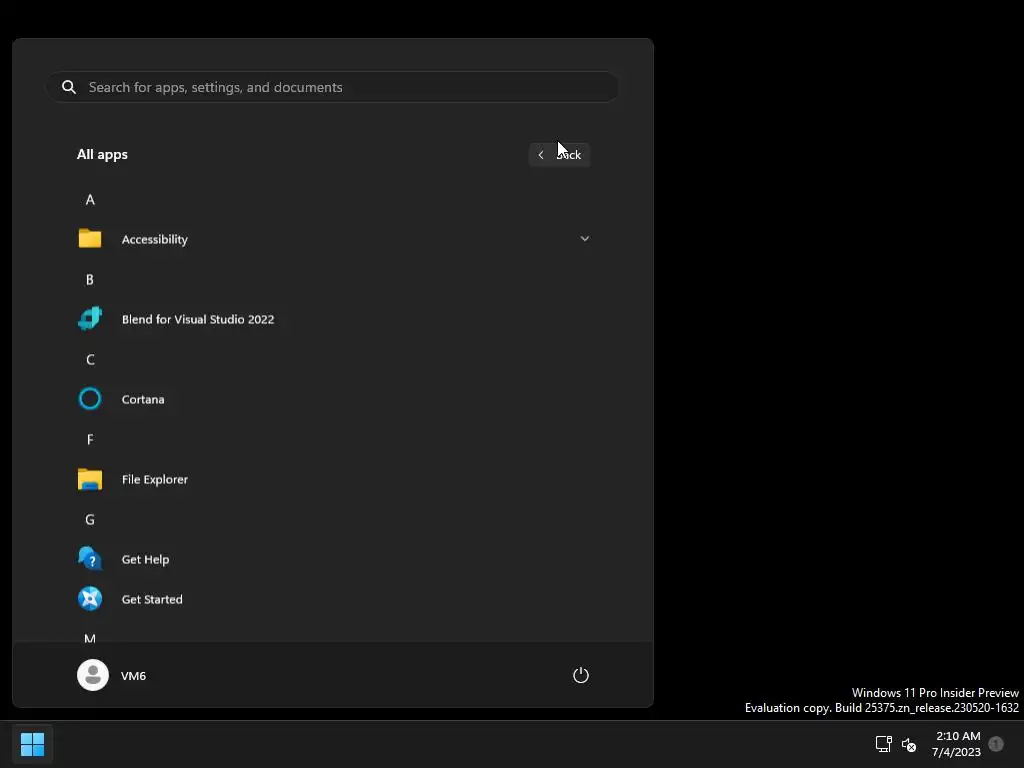Click the muted volume tray icon

click(909, 744)
